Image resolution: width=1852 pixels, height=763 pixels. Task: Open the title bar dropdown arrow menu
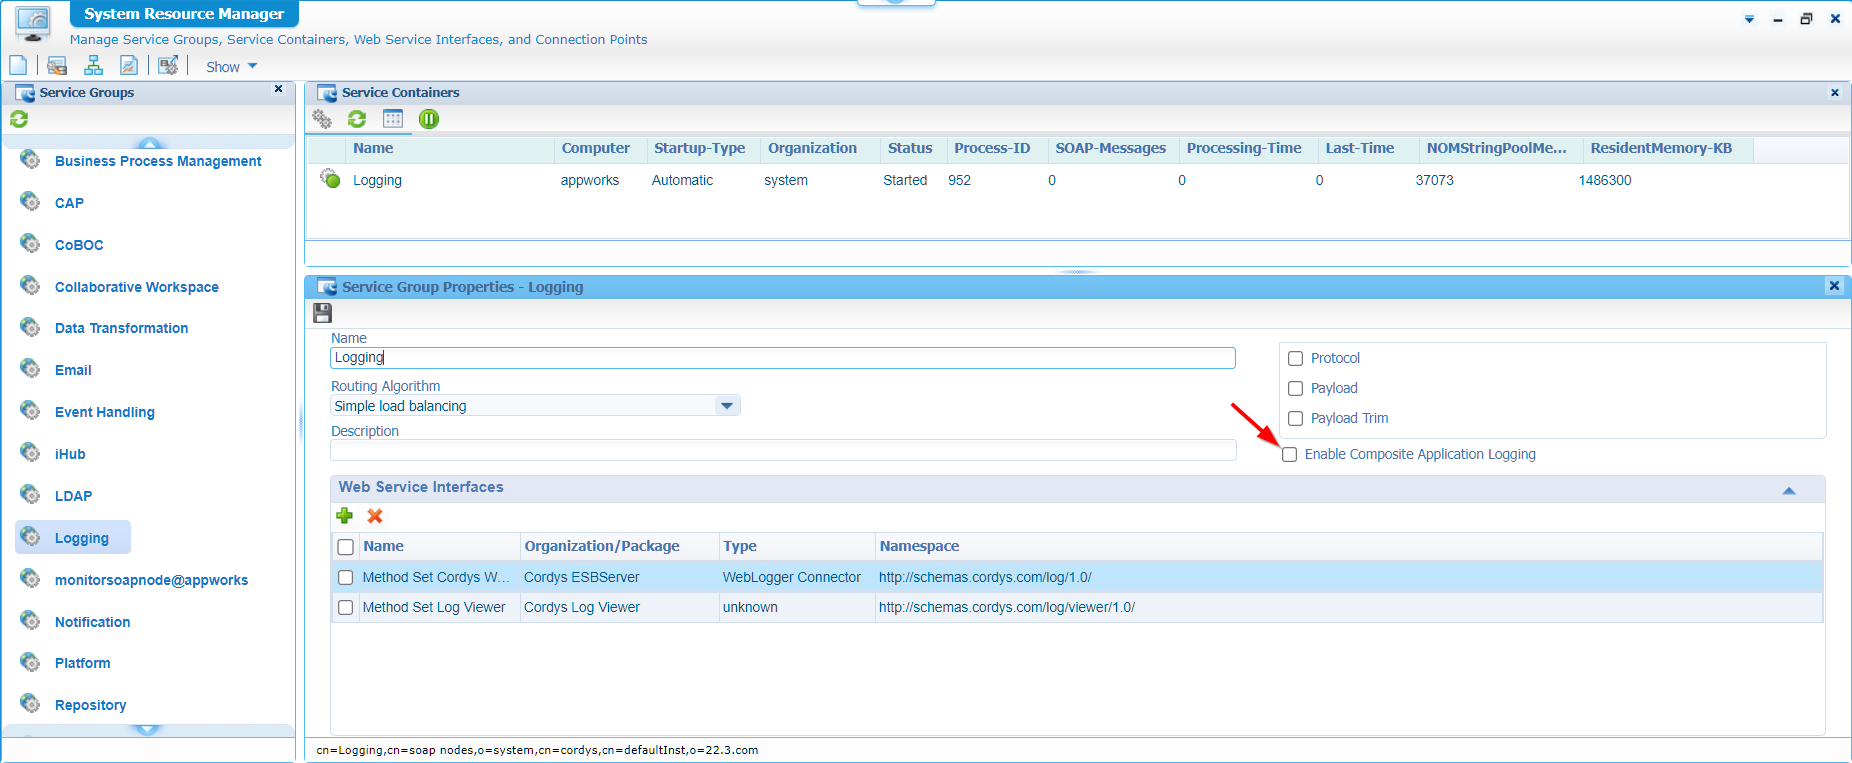1749,19
